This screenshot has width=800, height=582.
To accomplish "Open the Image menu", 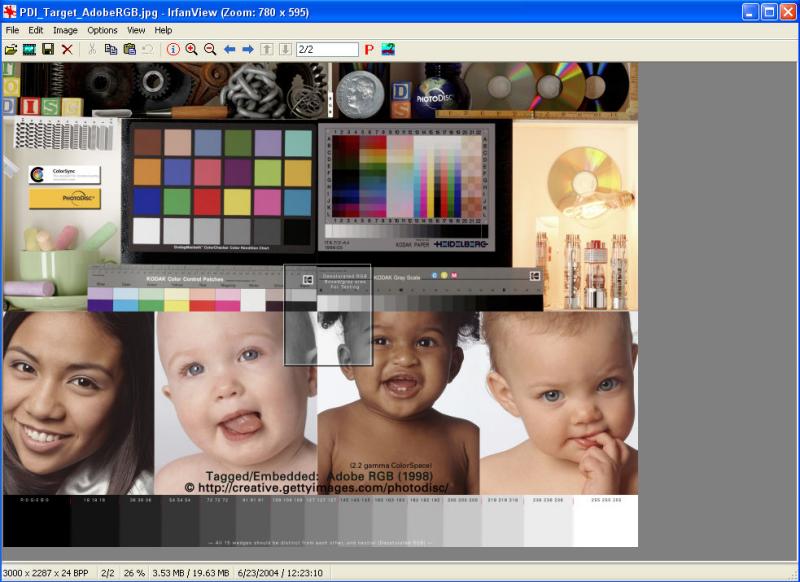I will pos(65,30).
